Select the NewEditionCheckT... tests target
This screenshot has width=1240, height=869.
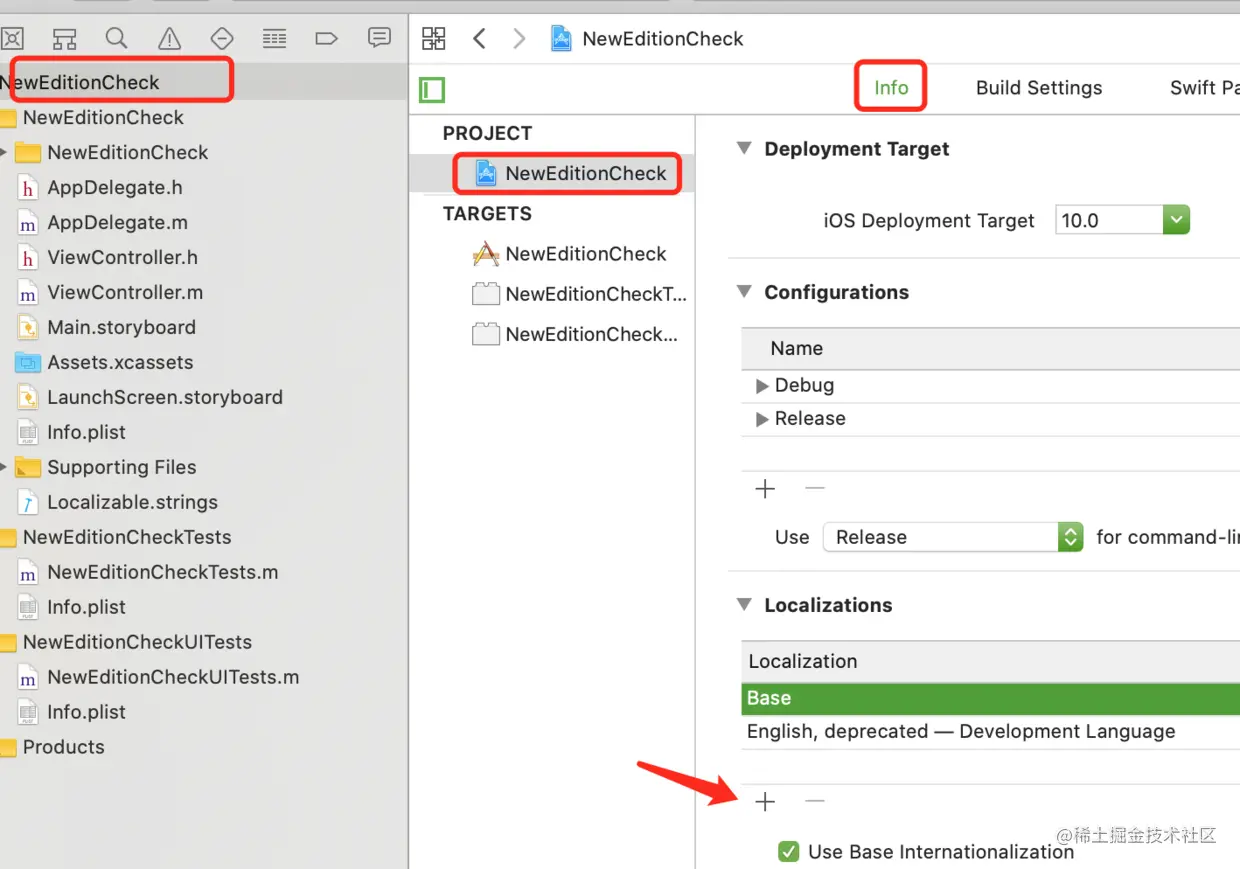point(579,294)
